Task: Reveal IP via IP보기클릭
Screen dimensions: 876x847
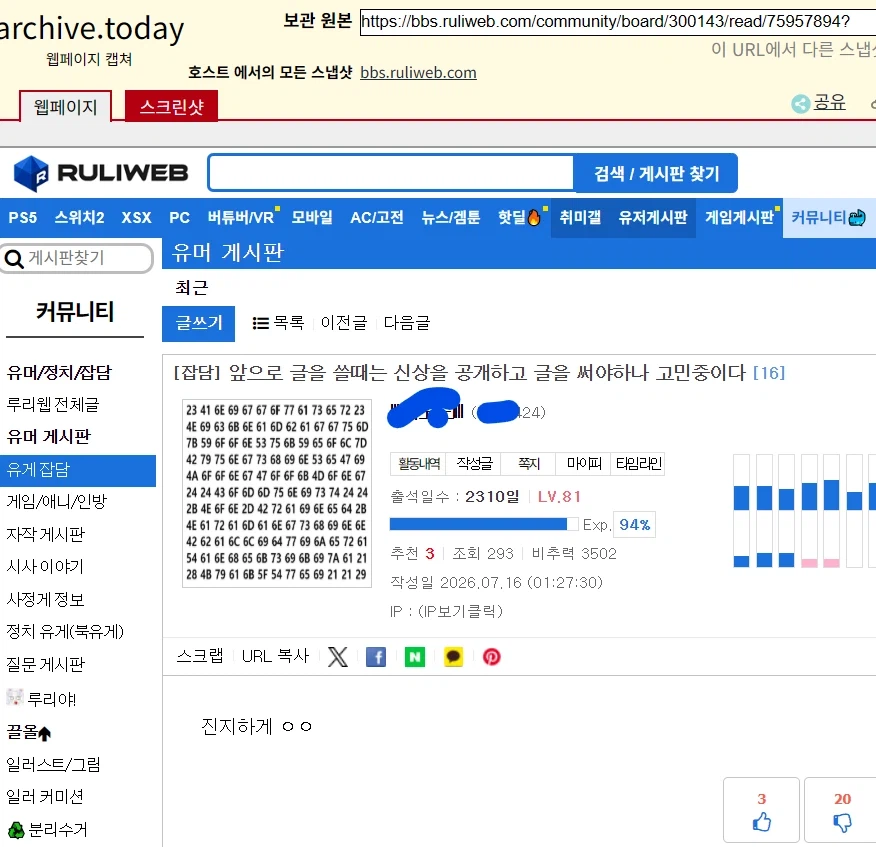Action: pos(460,611)
